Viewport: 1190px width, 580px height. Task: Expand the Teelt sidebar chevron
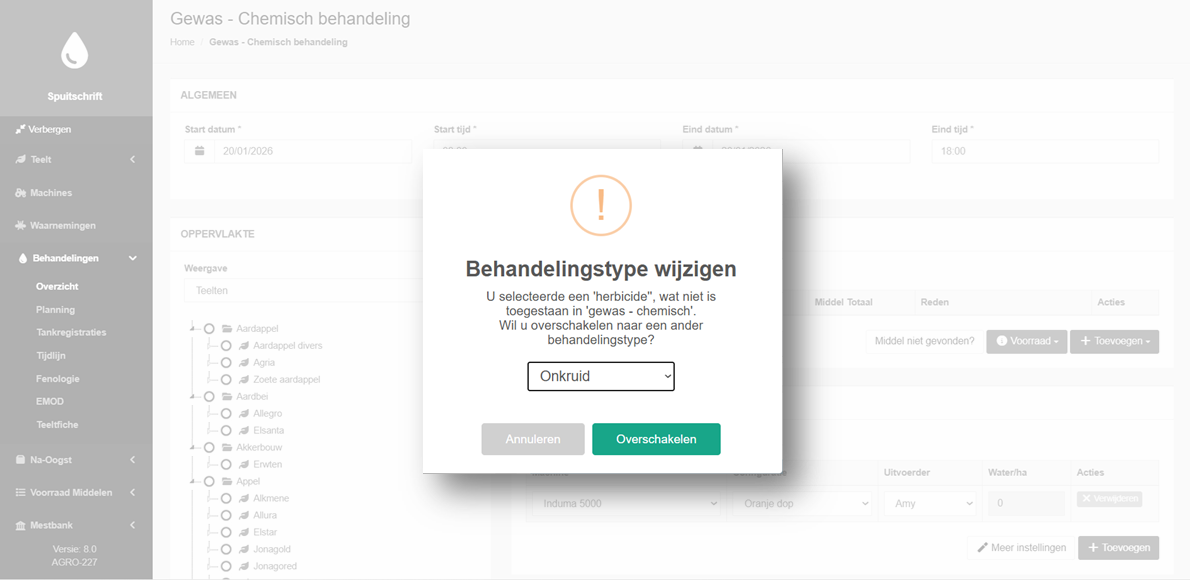point(133,159)
